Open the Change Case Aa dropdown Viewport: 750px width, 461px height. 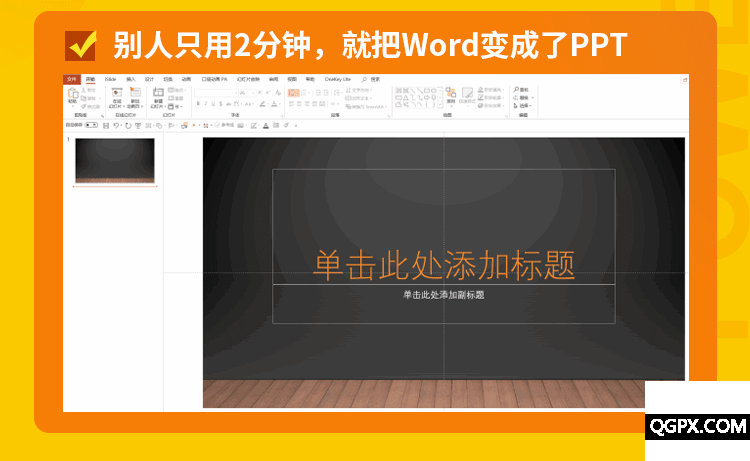point(249,103)
